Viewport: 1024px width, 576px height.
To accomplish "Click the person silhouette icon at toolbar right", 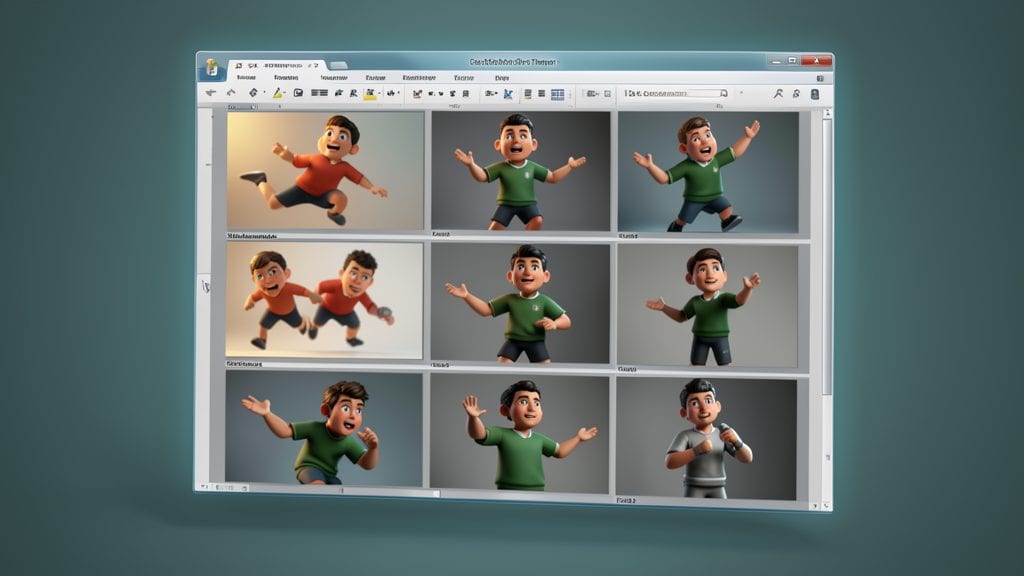I will [x=778, y=94].
